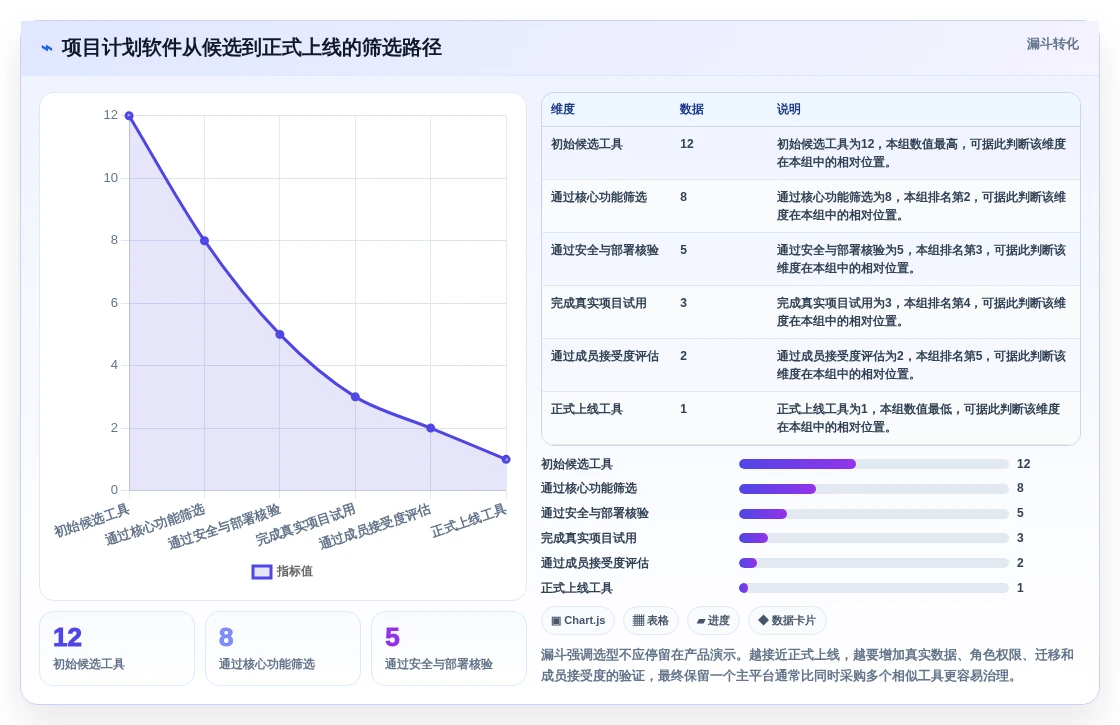Screen dimensions: 1120x725
Task: Select the 数据卡片 chip
Action: [x=787, y=620]
